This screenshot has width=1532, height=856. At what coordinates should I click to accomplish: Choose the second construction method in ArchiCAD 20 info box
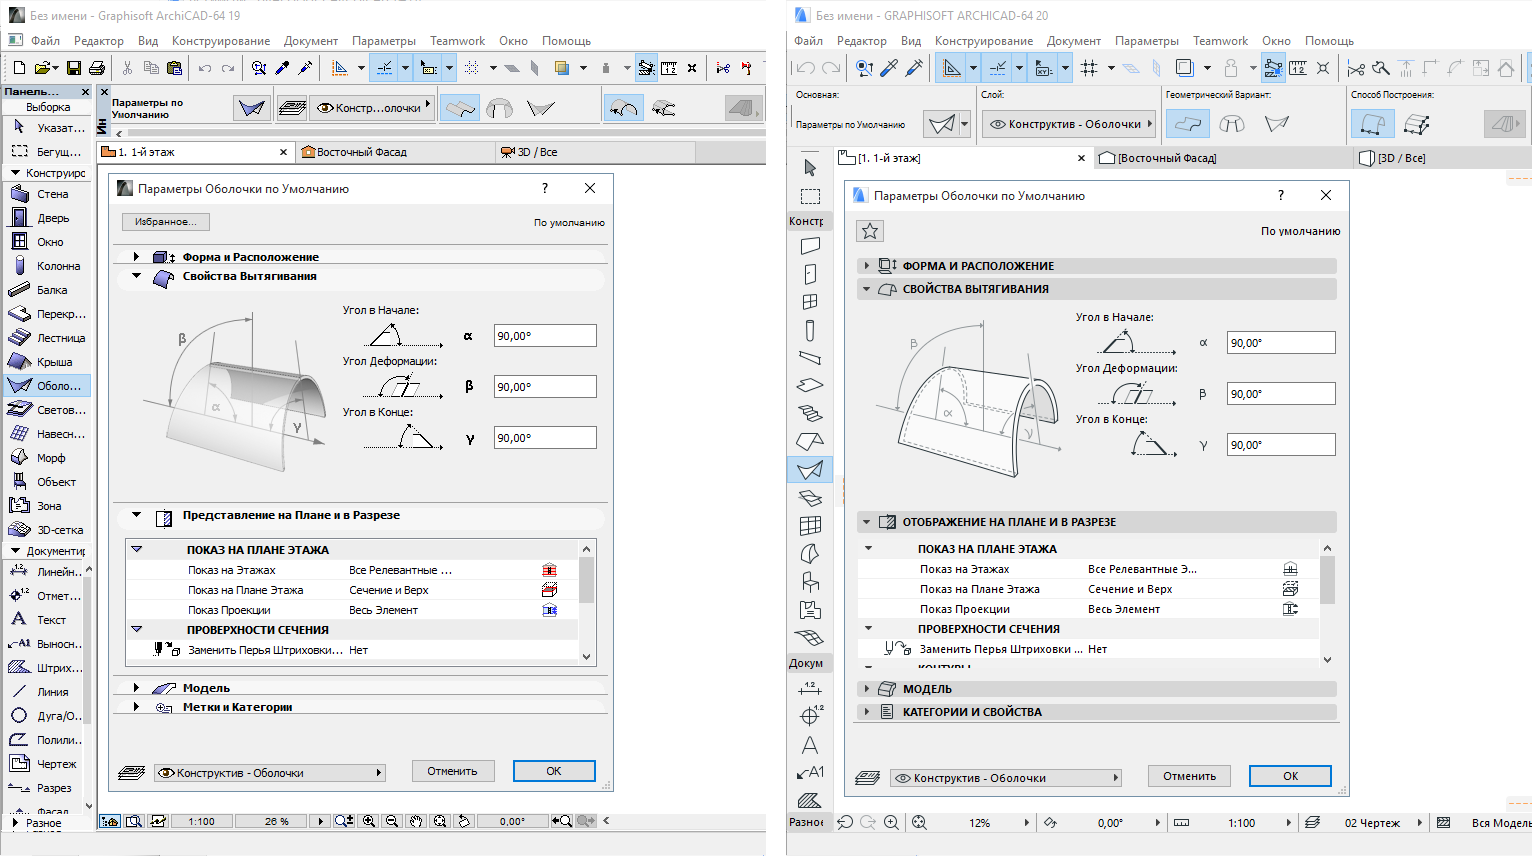pos(1417,124)
